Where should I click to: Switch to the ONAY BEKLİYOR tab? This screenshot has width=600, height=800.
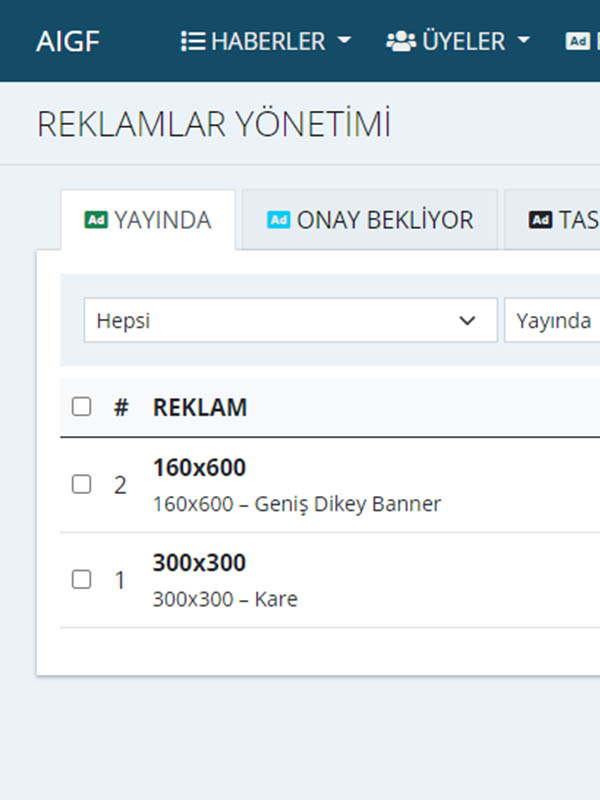coord(368,220)
